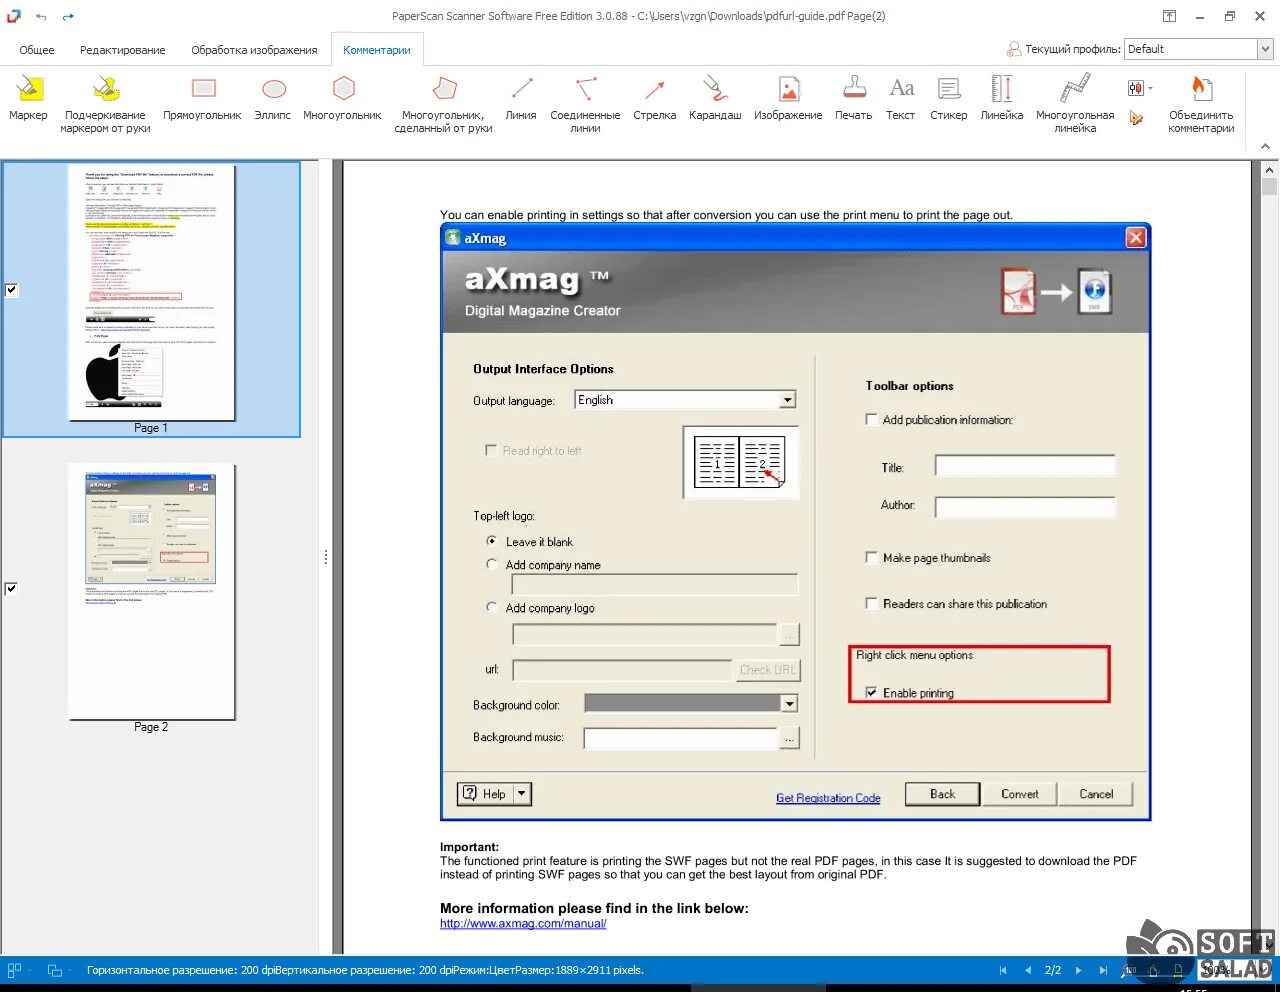Check Add publication information in aXmag dialog

point(871,420)
